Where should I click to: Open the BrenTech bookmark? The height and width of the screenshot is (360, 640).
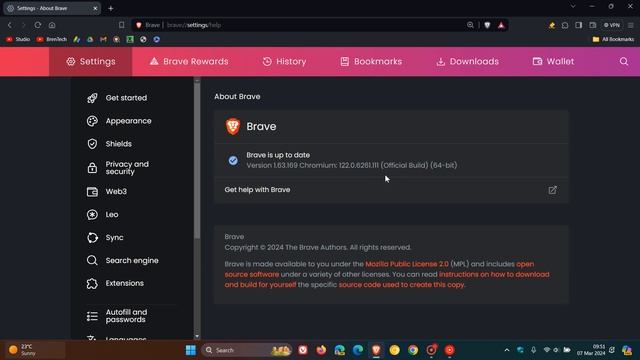point(51,39)
